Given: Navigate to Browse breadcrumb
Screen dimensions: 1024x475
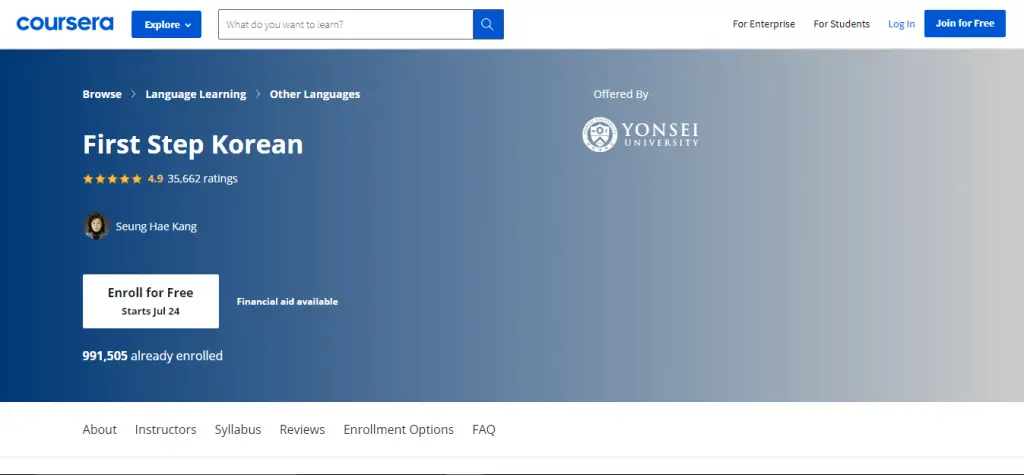Looking at the screenshot, I should click(102, 94).
